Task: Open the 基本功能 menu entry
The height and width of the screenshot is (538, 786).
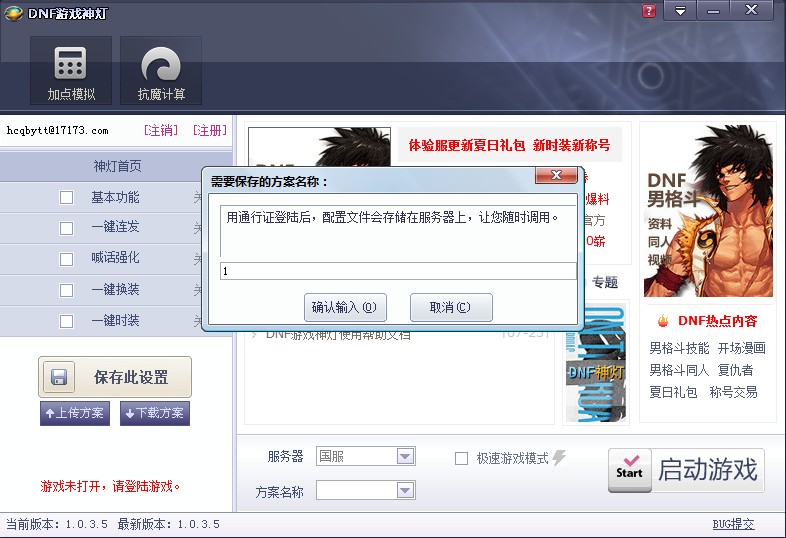Action: [115, 198]
